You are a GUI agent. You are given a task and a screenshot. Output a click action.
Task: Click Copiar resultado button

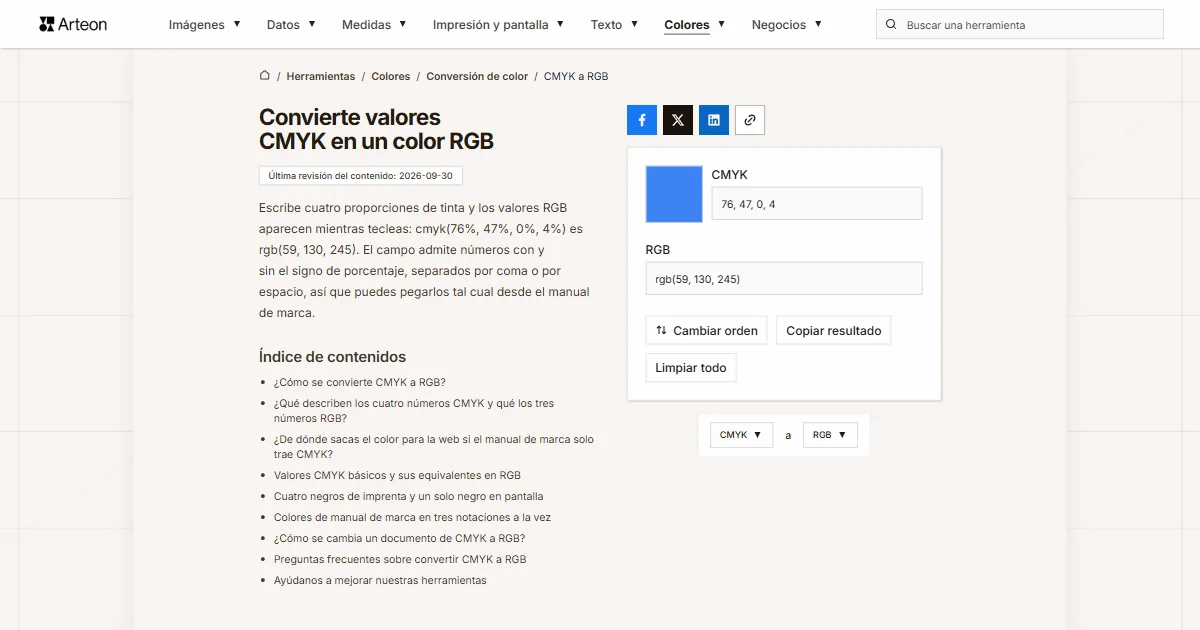(x=834, y=330)
